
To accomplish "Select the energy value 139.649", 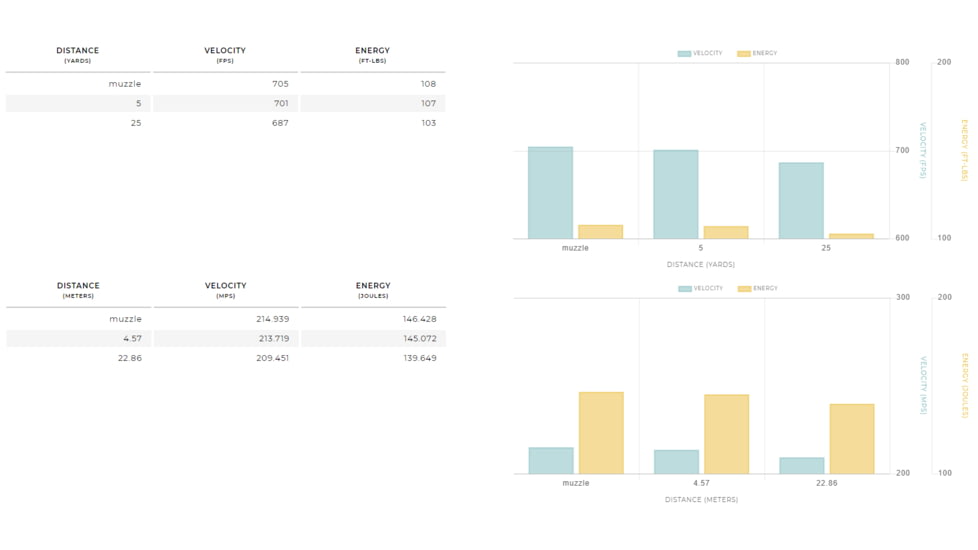I will click(420, 358).
